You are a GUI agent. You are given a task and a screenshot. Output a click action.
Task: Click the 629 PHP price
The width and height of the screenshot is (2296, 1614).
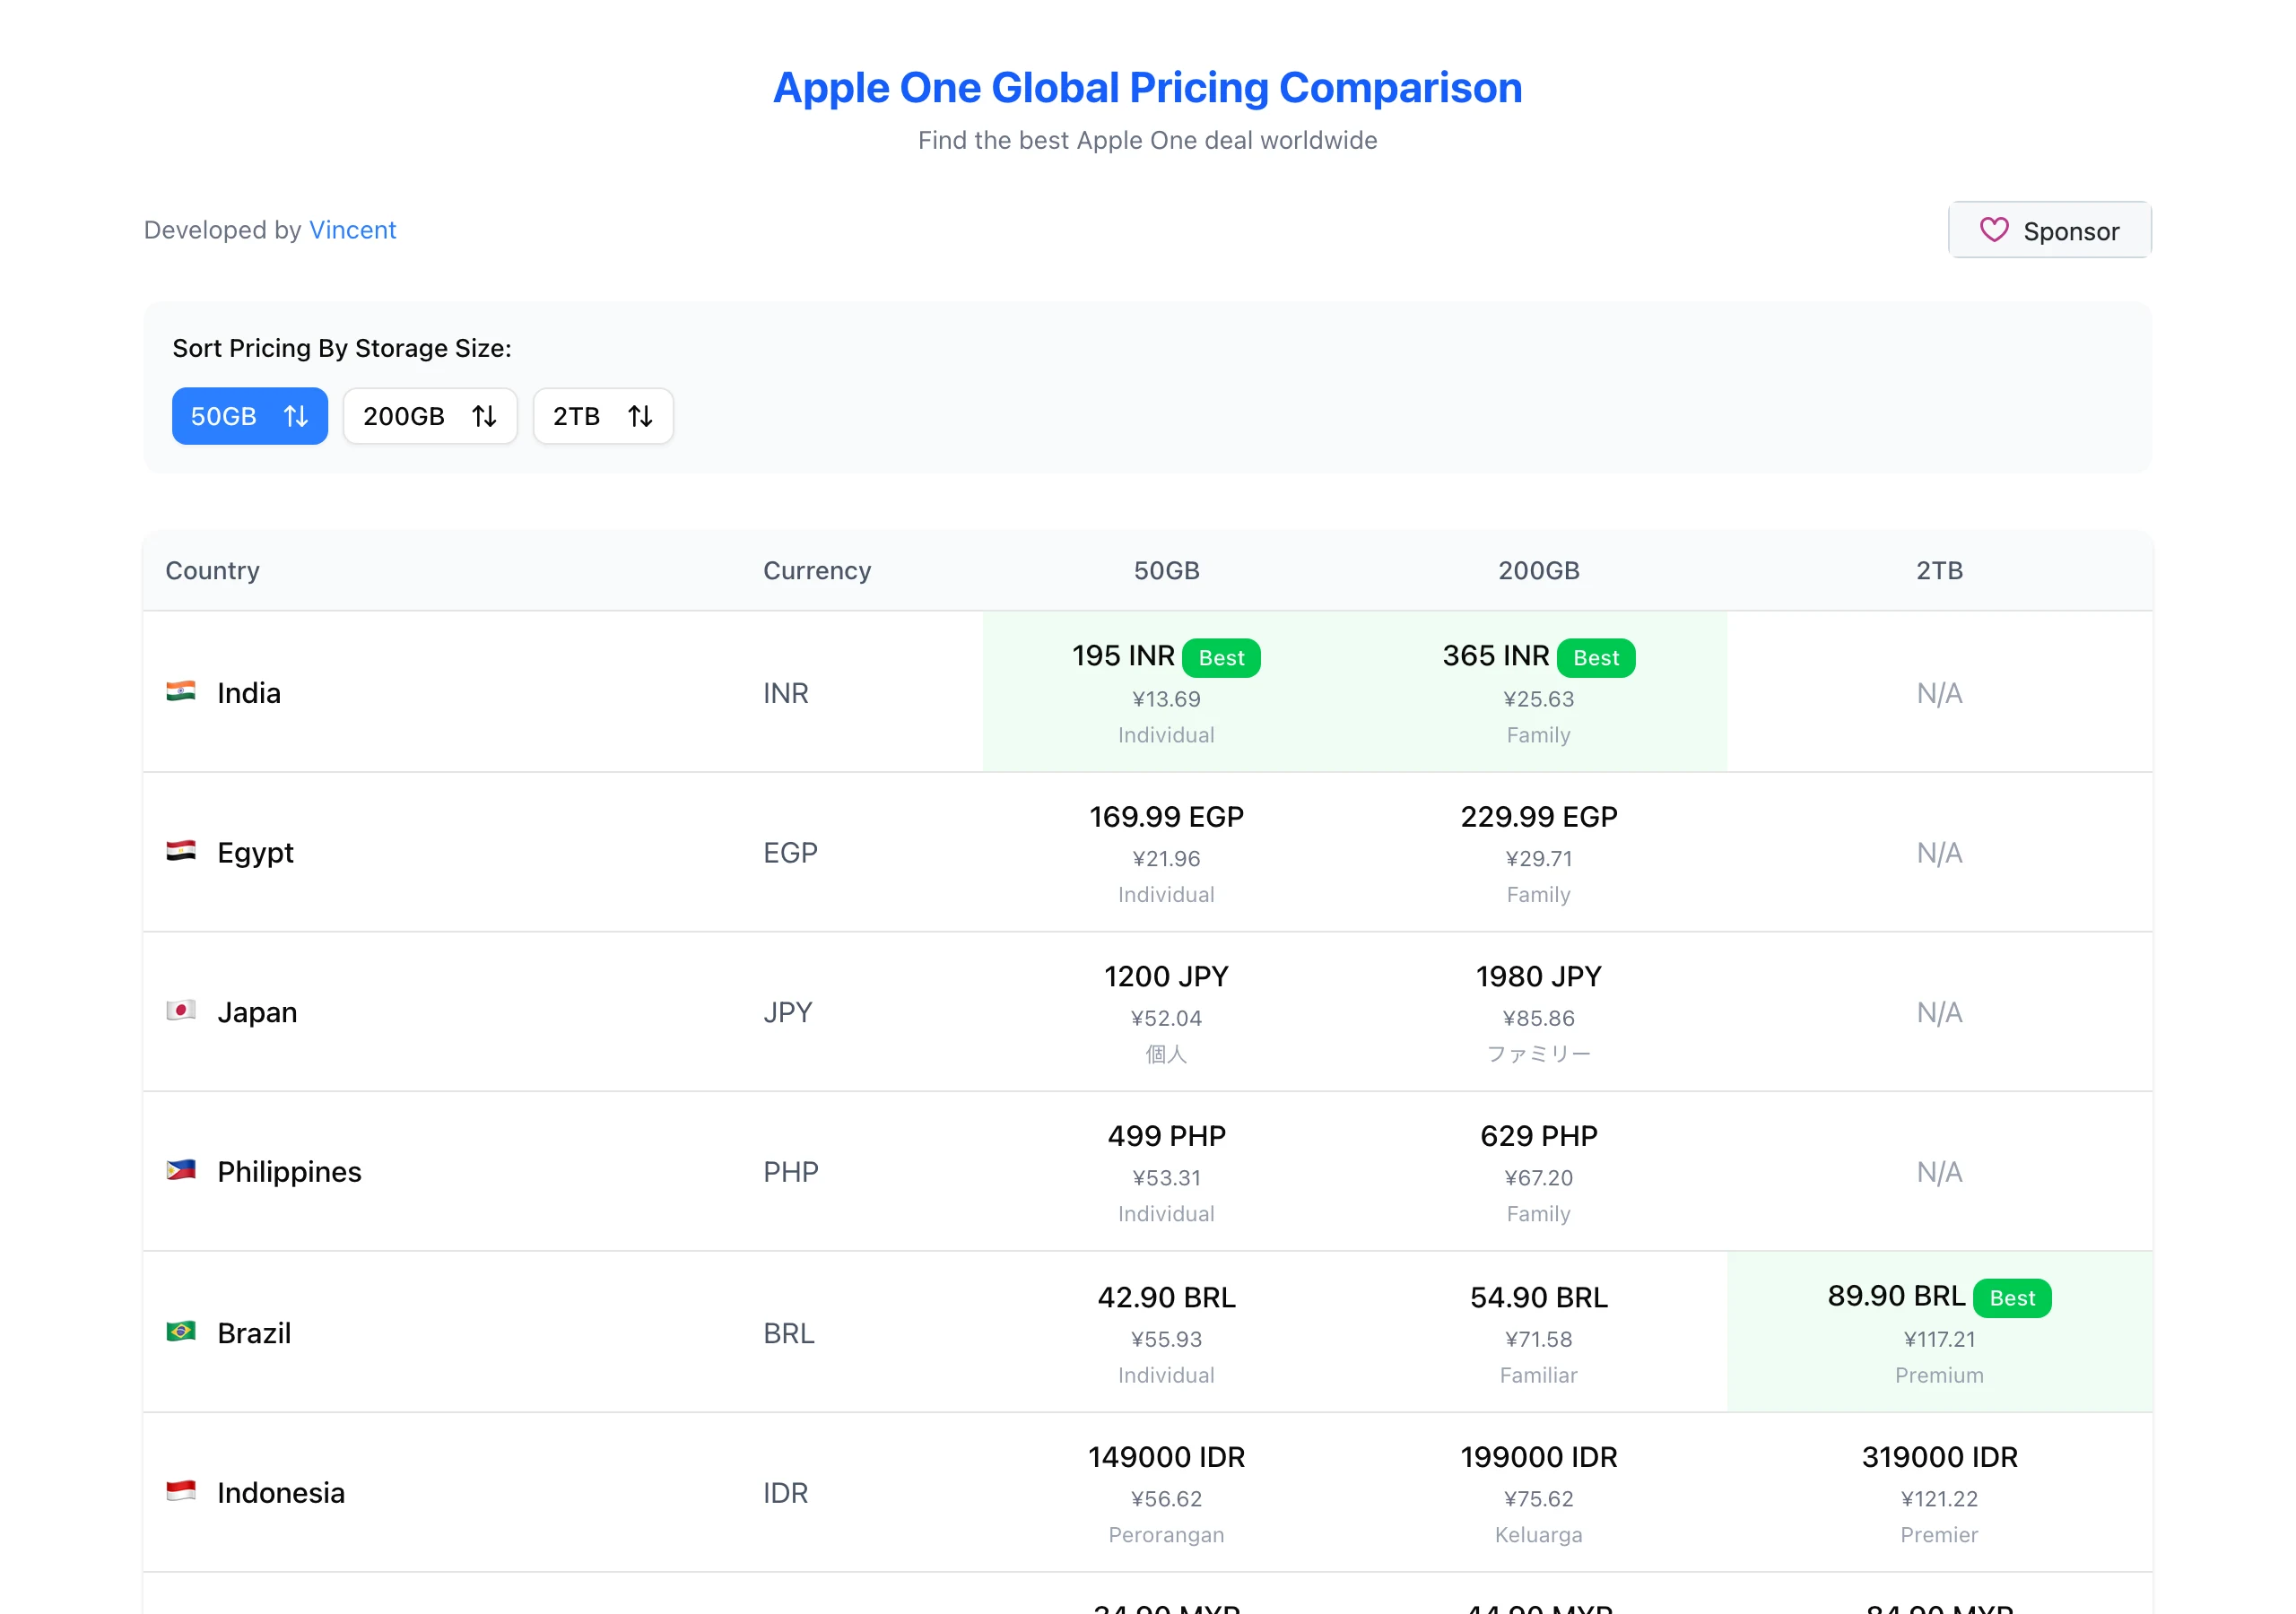click(x=1538, y=1136)
